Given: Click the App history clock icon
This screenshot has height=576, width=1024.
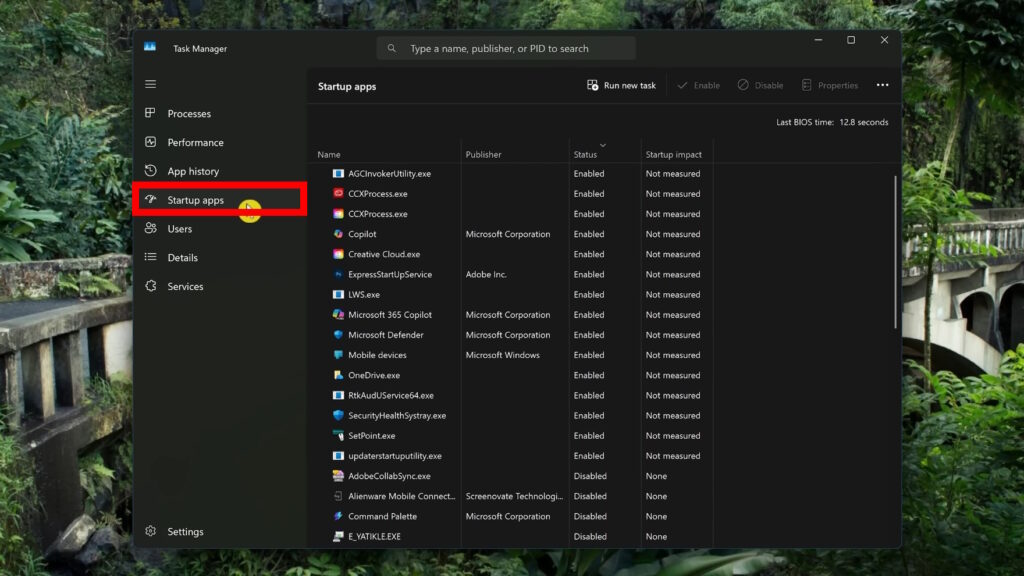Looking at the screenshot, I should pos(150,170).
